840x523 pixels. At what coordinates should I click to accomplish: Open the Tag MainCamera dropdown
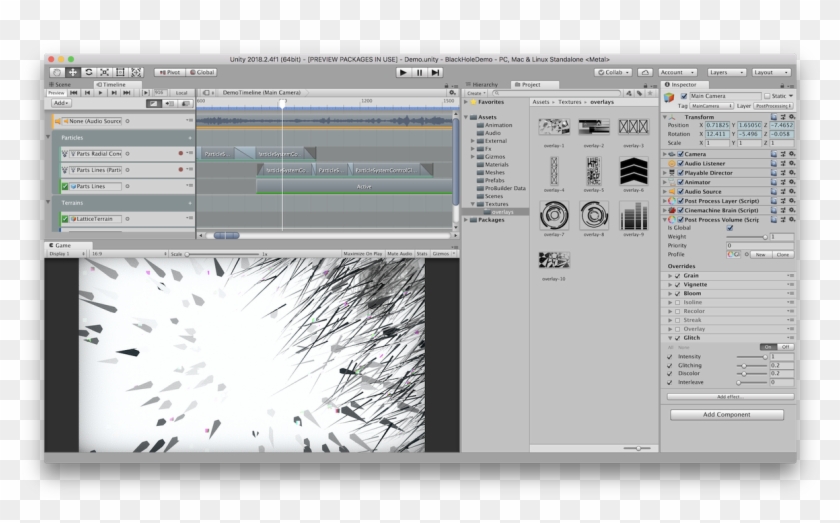point(711,106)
